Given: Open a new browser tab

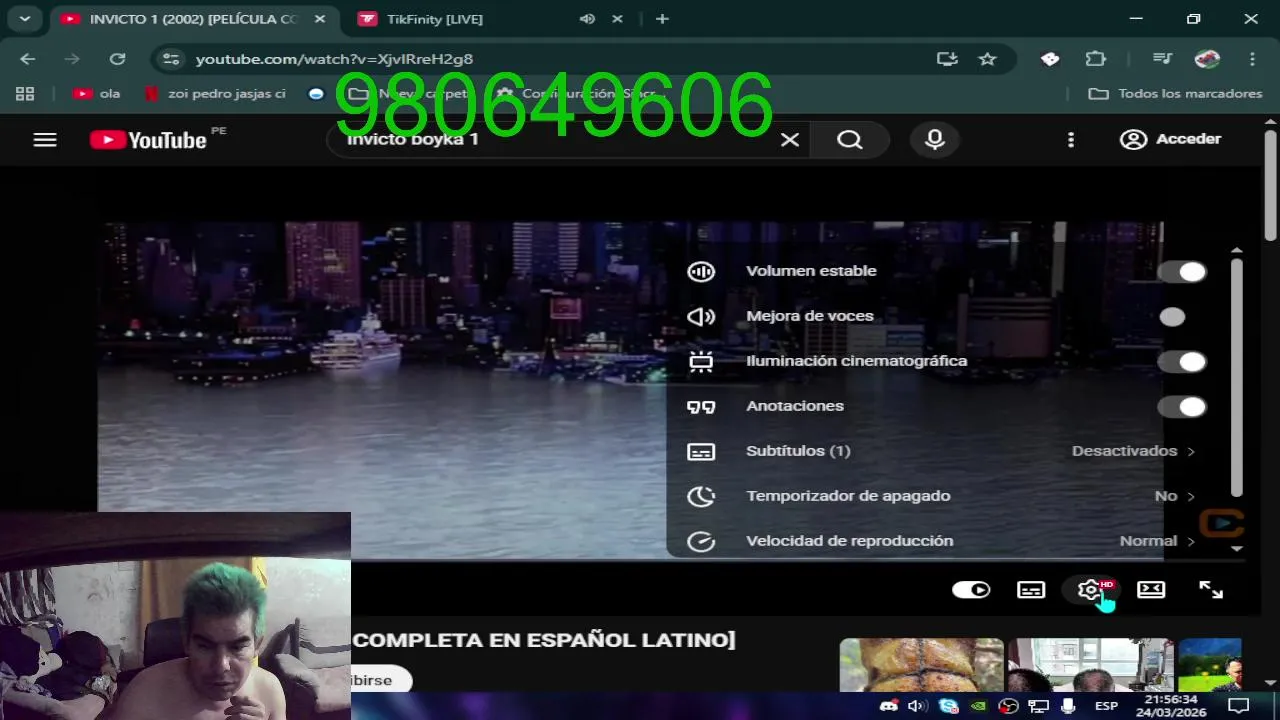Looking at the screenshot, I should point(662,19).
